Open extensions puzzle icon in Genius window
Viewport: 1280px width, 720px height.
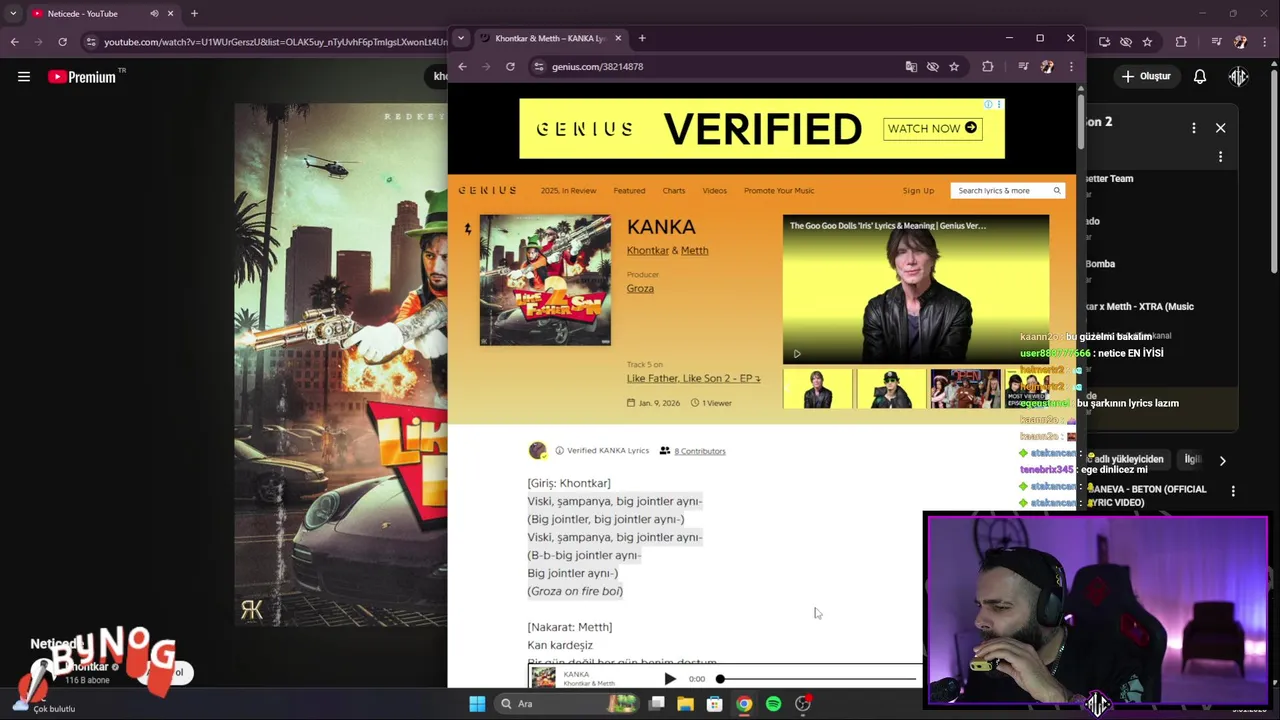[x=988, y=67]
